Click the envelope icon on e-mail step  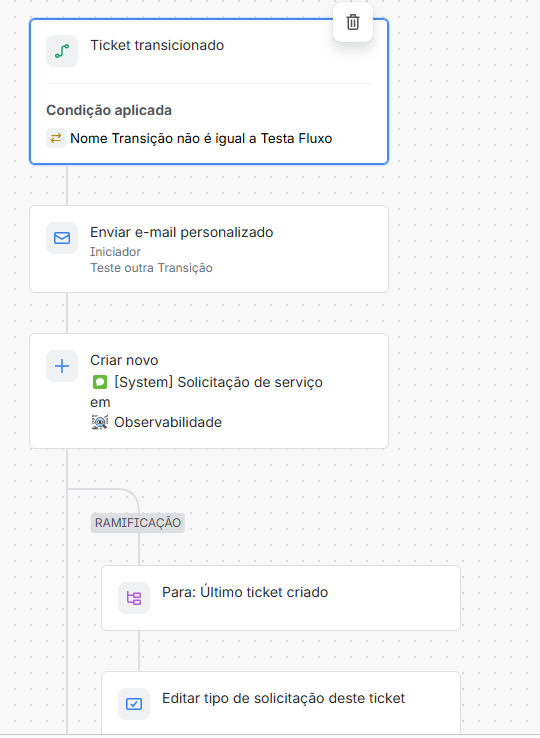pyautogui.click(x=62, y=238)
